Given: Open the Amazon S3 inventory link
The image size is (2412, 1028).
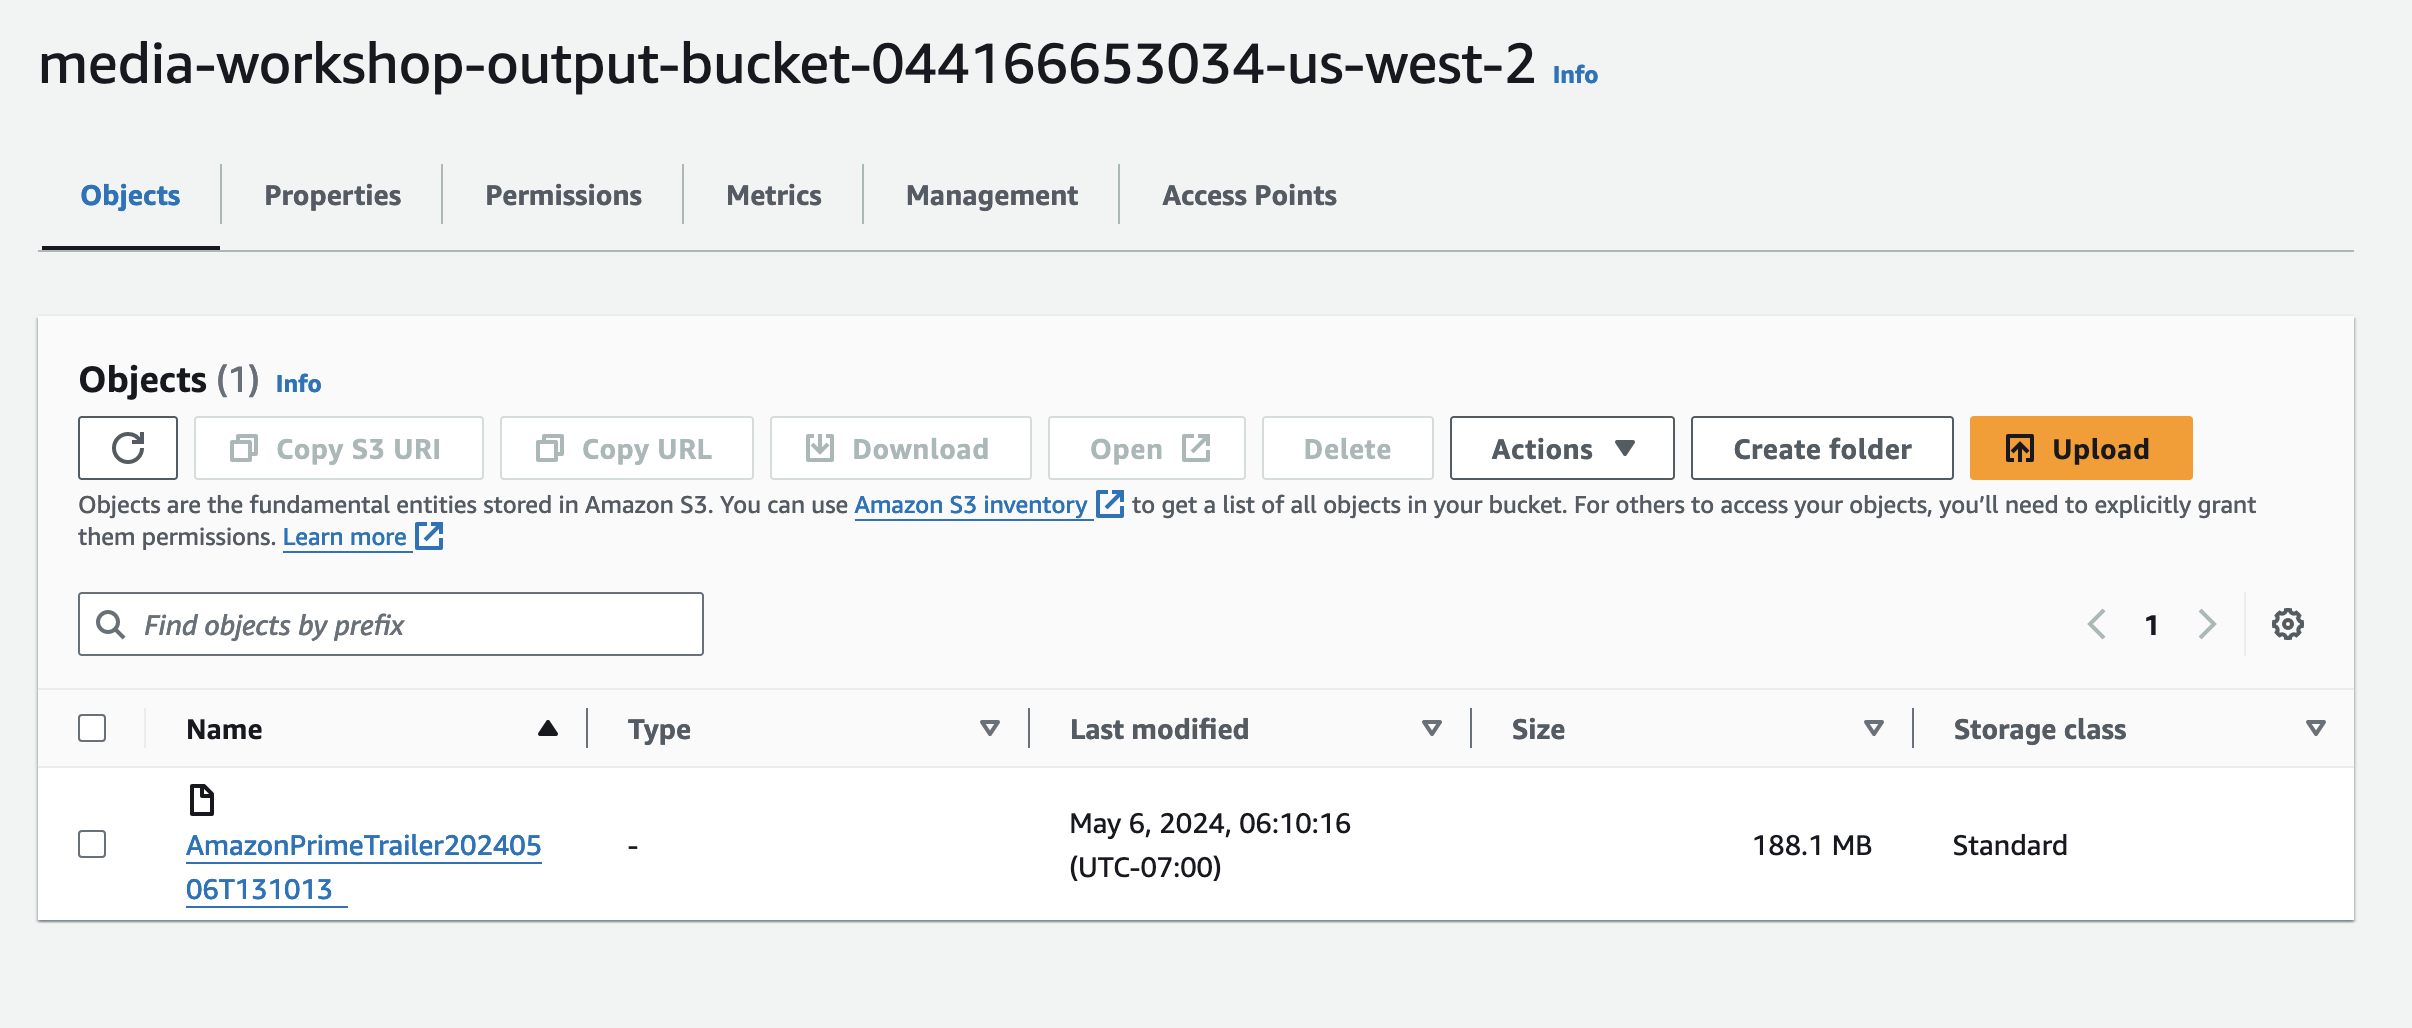Looking at the screenshot, I should click(970, 505).
